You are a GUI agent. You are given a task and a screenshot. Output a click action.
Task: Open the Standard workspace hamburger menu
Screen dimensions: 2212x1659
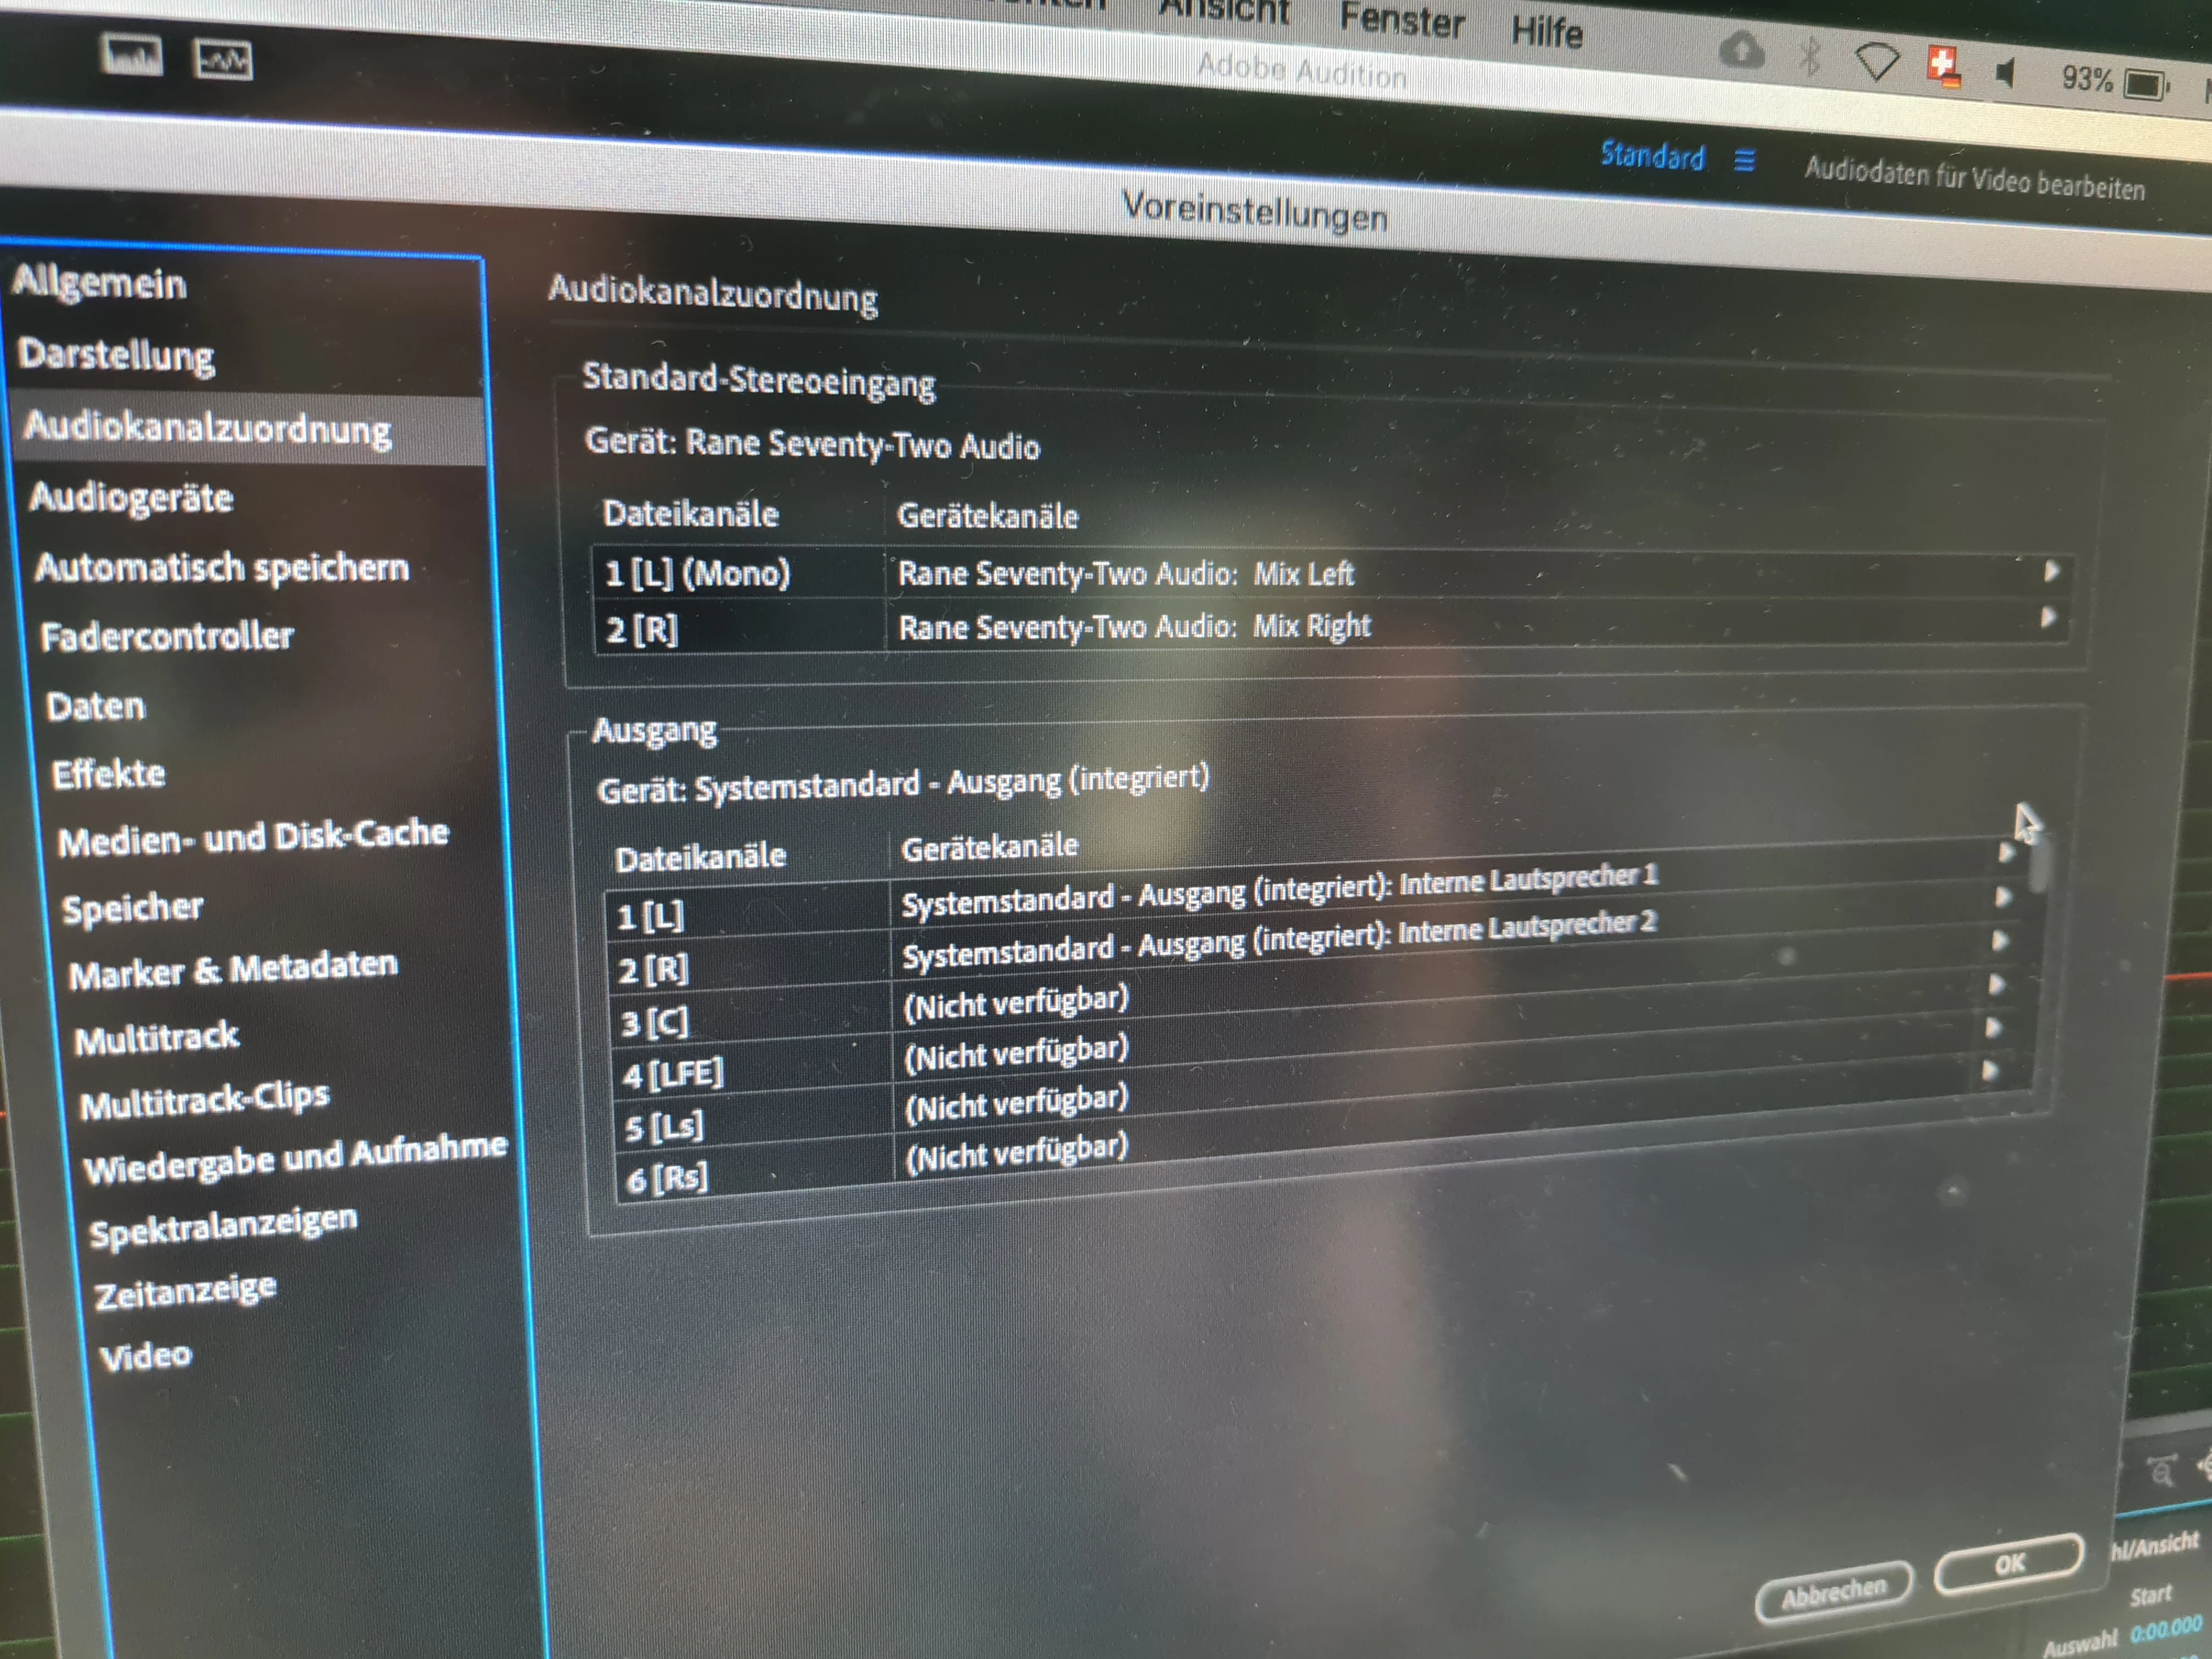coord(1744,160)
